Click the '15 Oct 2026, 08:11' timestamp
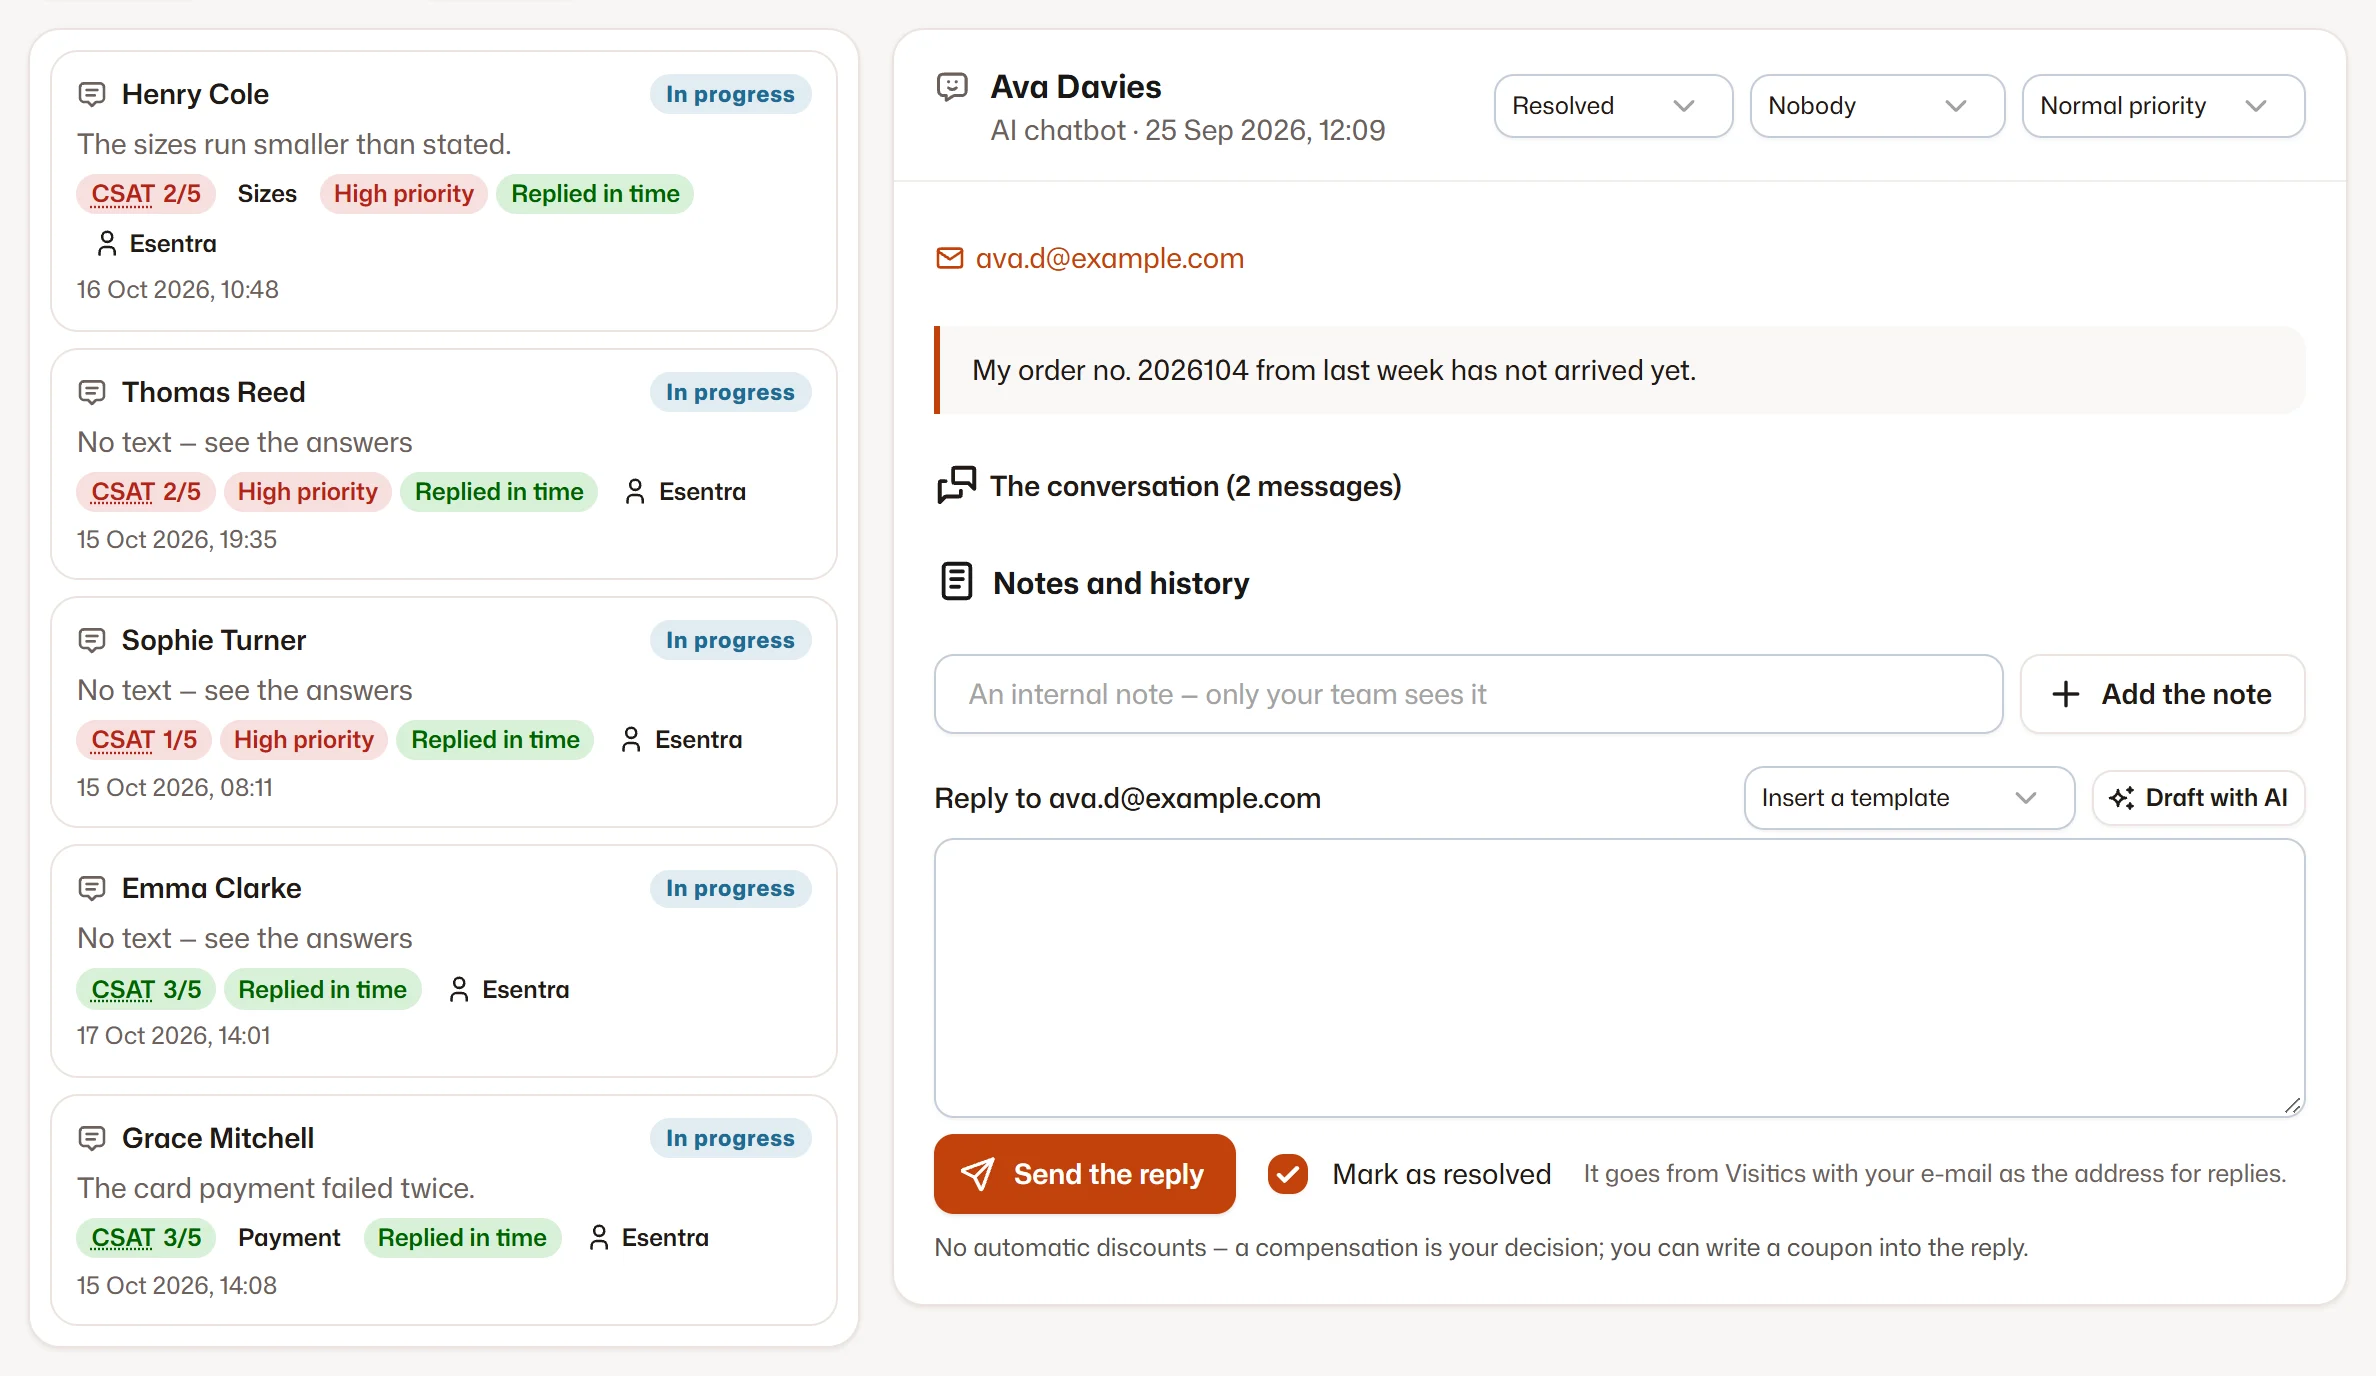Image resolution: width=2376 pixels, height=1376 pixels. coord(175,788)
